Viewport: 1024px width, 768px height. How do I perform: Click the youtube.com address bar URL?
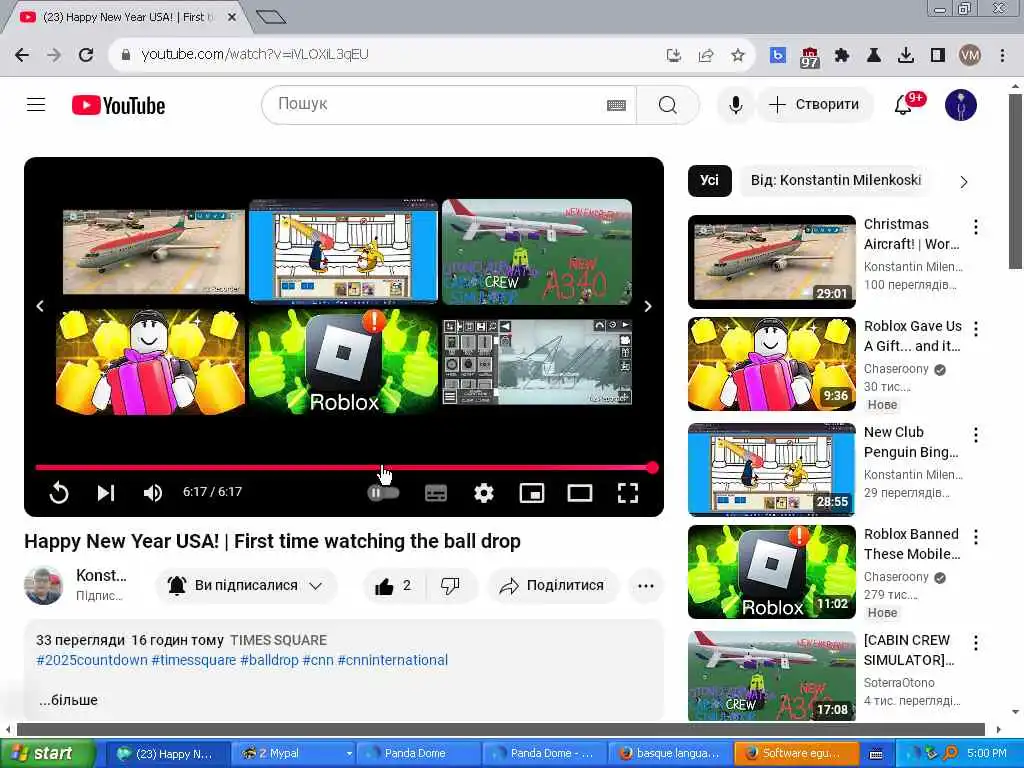pyautogui.click(x=255, y=55)
